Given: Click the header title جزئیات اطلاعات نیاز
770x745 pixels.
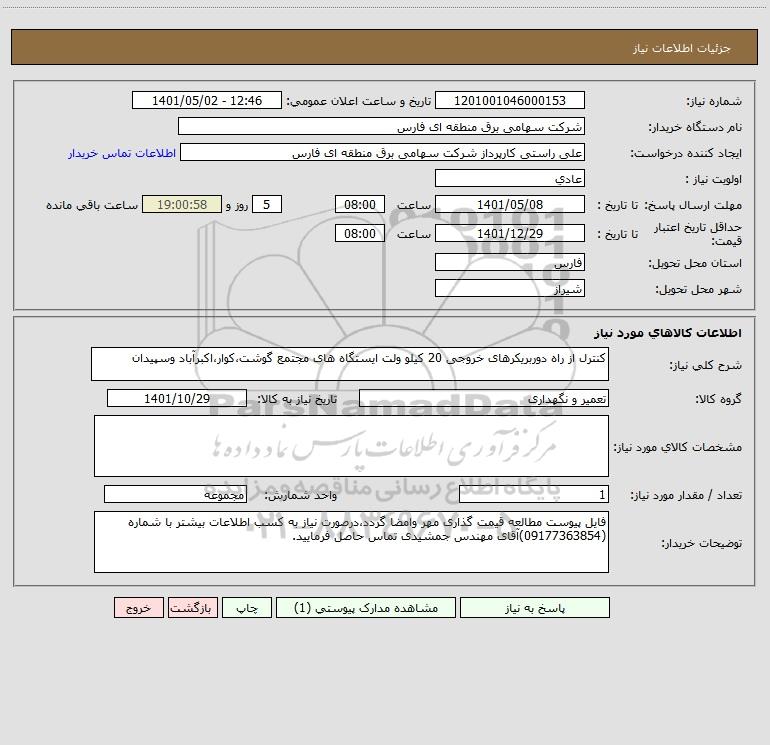Looking at the screenshot, I should tap(682, 48).
